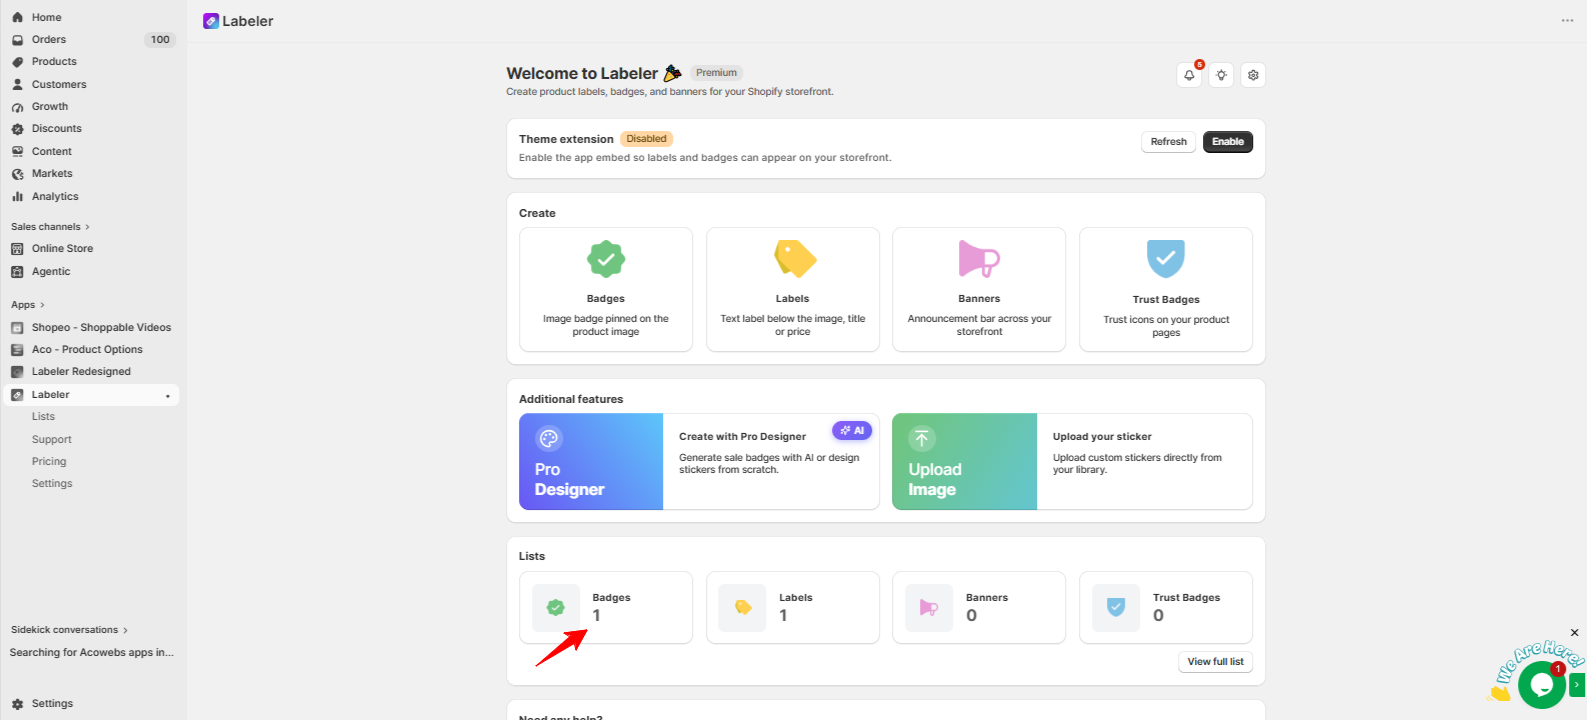Click the 'Enable the app embed' description text
1587x720 pixels.
click(x=705, y=158)
